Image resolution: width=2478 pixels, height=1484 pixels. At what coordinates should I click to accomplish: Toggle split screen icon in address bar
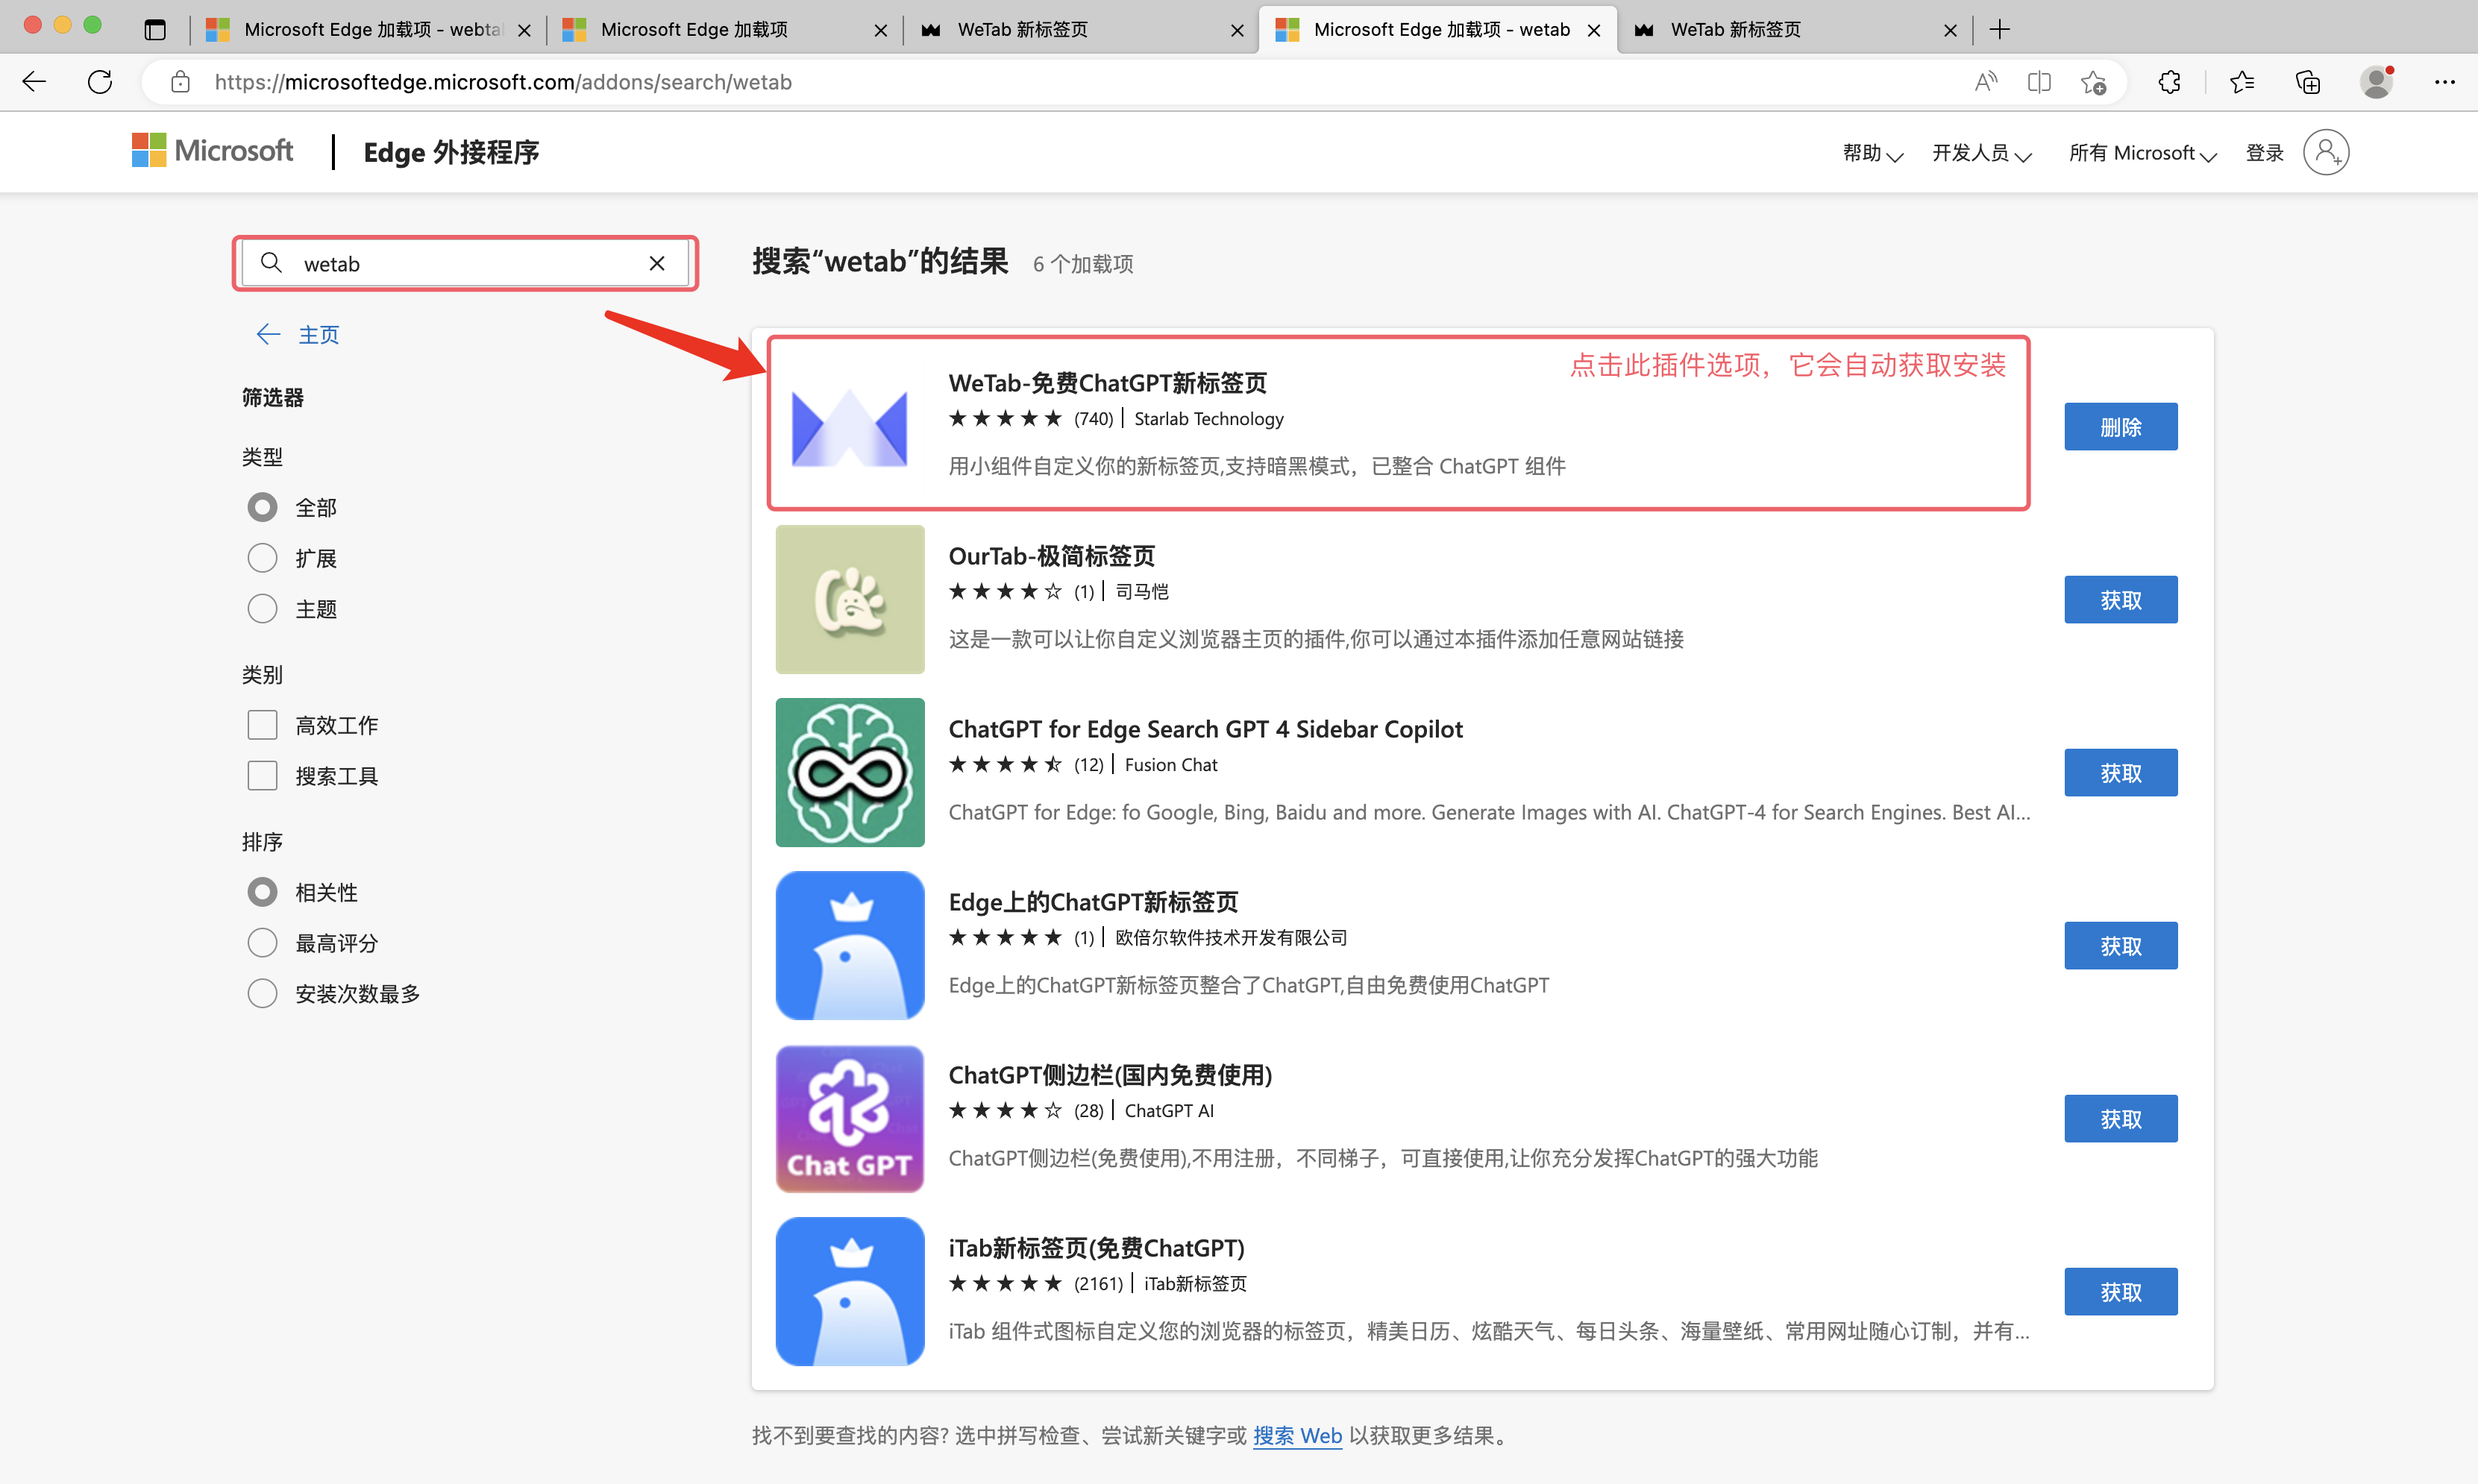[x=2039, y=82]
